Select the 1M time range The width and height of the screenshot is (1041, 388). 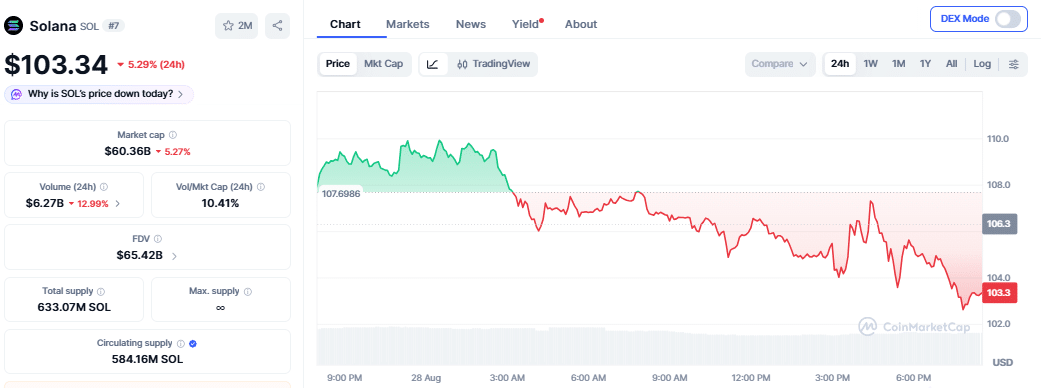[898, 64]
